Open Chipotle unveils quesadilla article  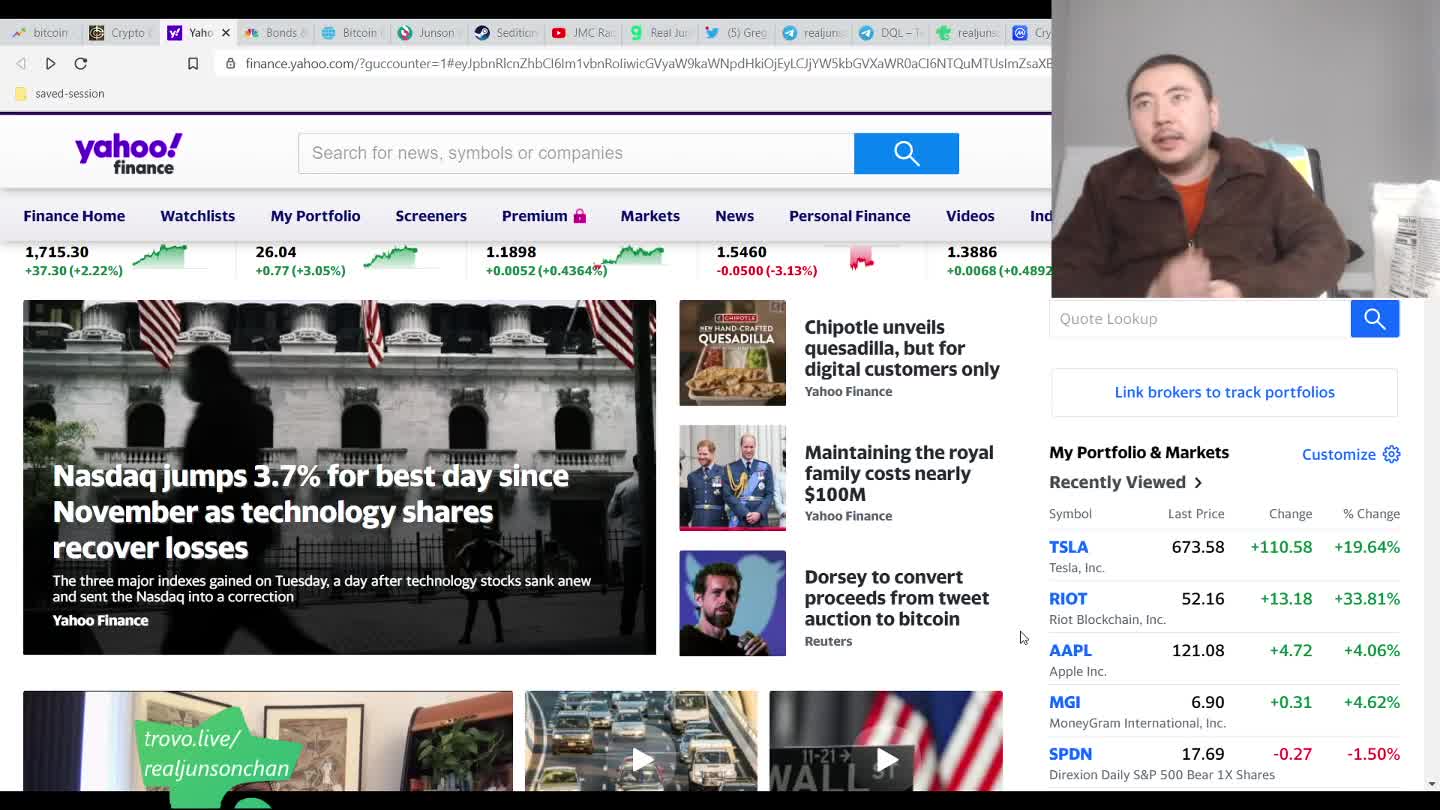pyautogui.click(x=902, y=348)
